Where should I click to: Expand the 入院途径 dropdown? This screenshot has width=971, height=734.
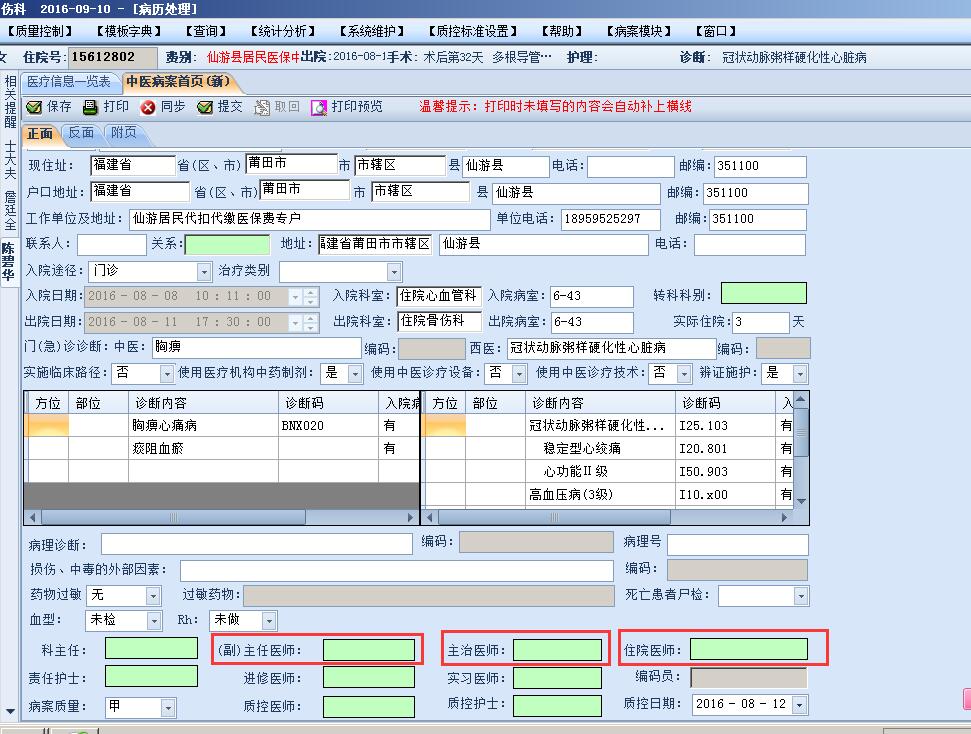pos(204,271)
